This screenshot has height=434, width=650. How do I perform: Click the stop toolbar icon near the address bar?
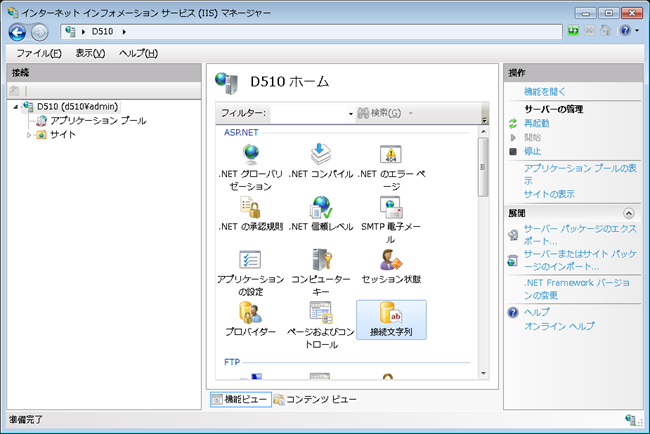point(589,31)
